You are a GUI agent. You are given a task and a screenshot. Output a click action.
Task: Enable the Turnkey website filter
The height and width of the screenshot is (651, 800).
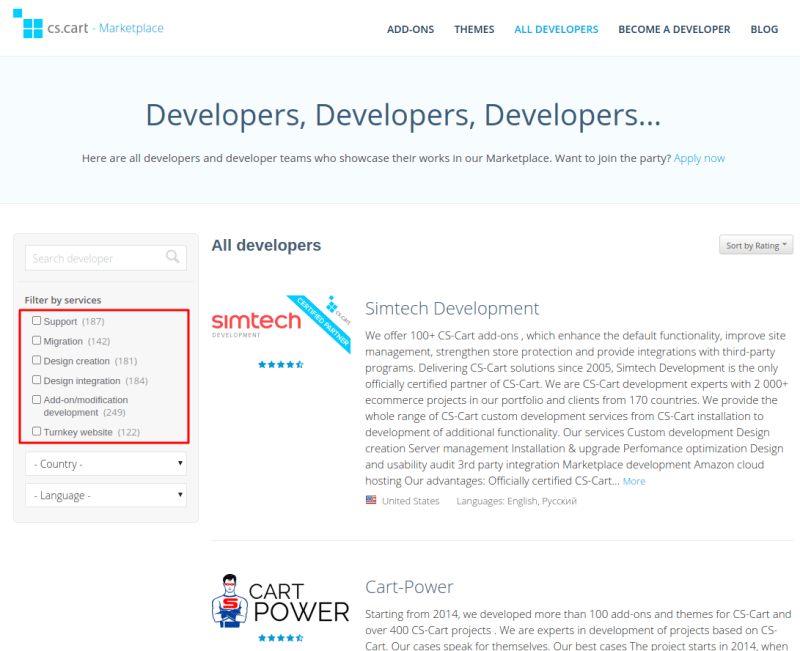35,431
